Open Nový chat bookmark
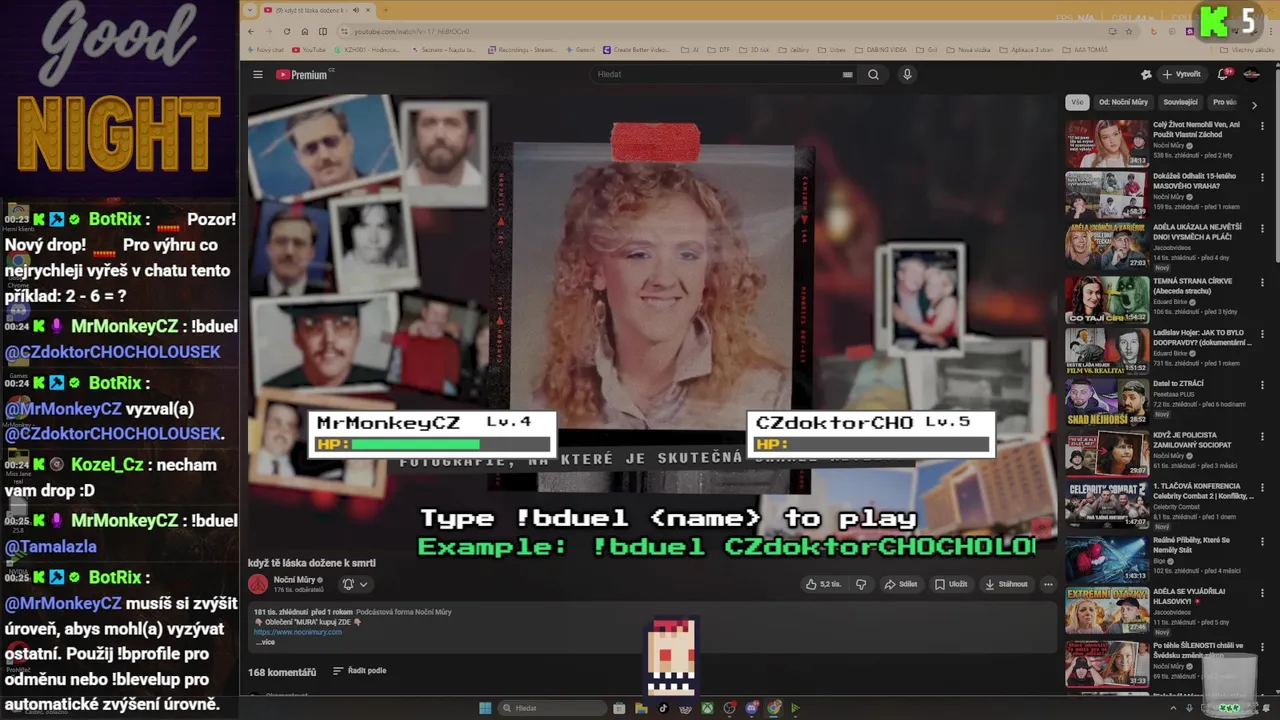This screenshot has width=1280, height=720. 265,50
